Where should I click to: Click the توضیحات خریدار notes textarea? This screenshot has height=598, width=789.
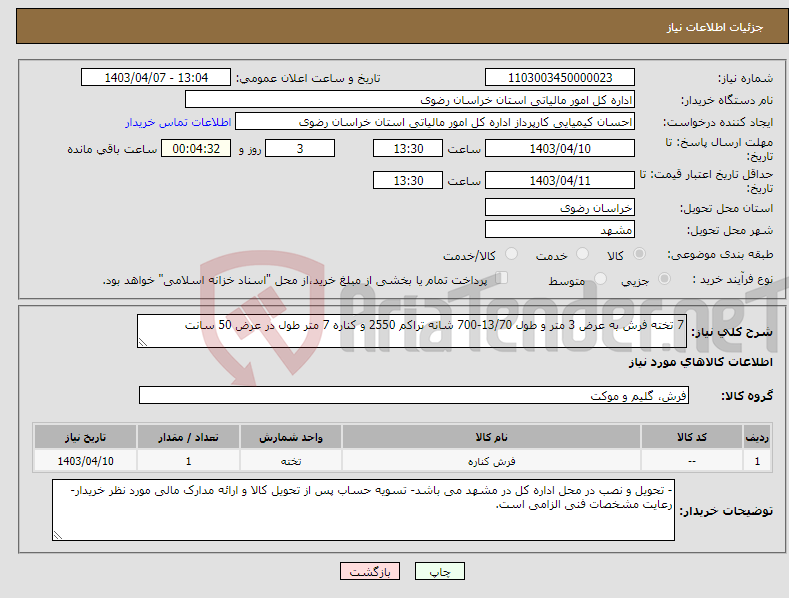tap(363, 510)
